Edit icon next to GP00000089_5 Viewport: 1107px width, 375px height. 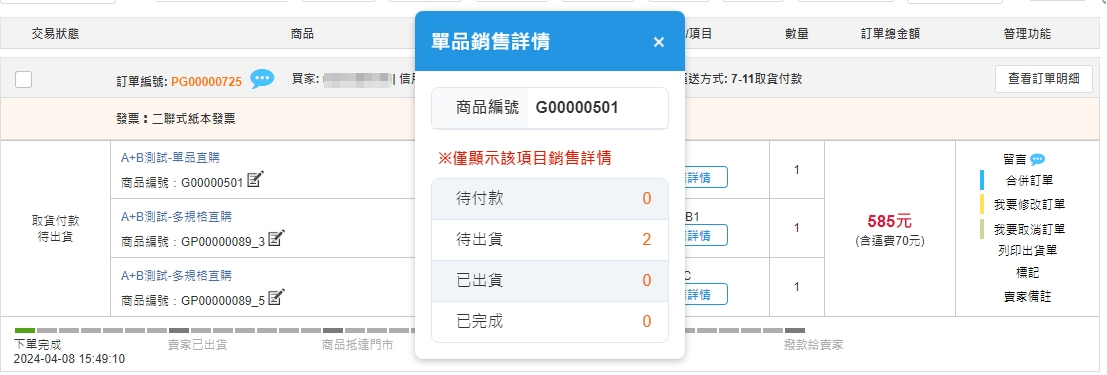click(276, 297)
